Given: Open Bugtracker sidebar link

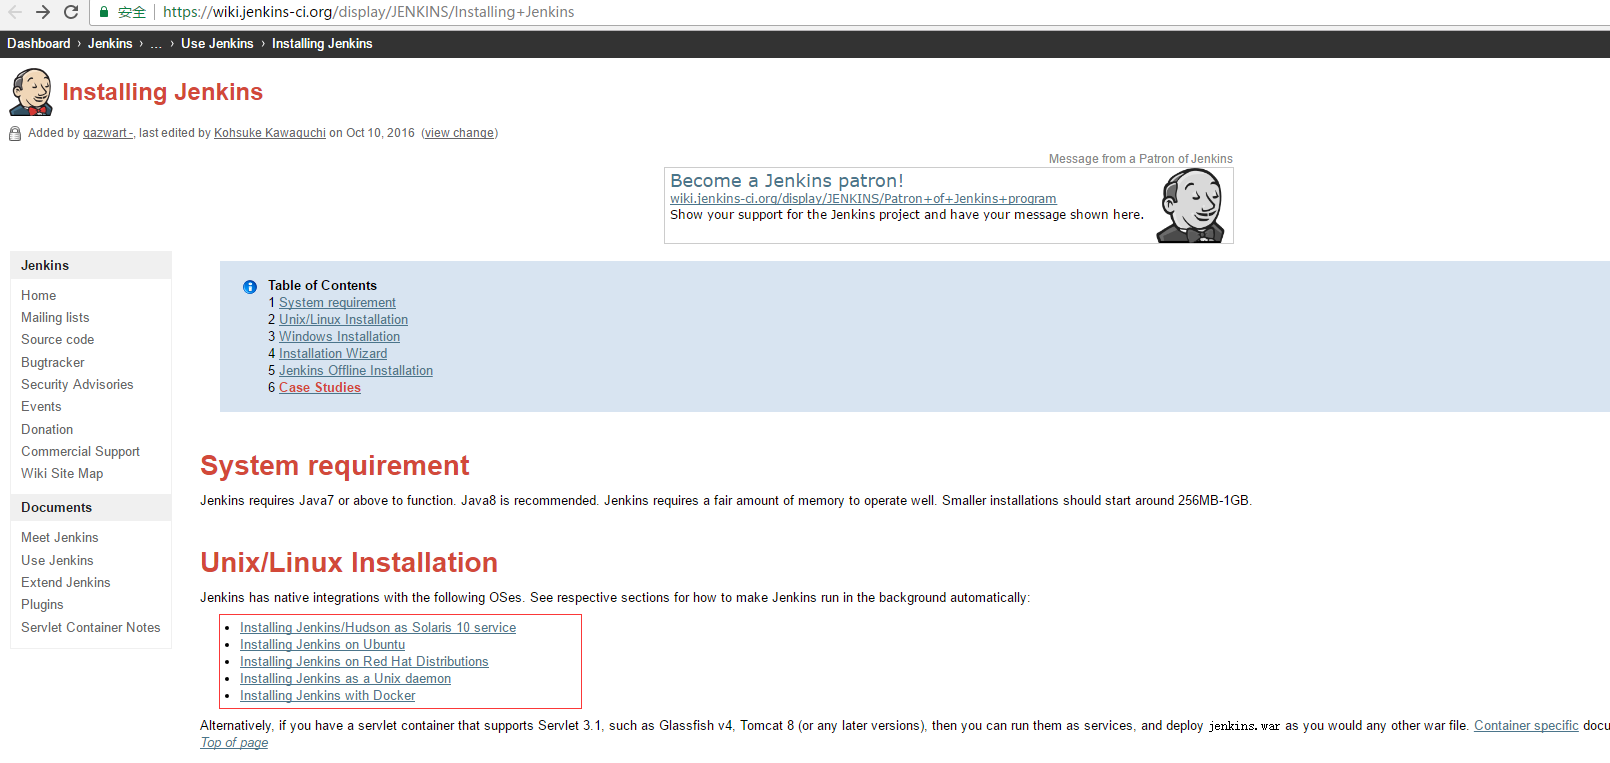Looking at the screenshot, I should point(53,363).
